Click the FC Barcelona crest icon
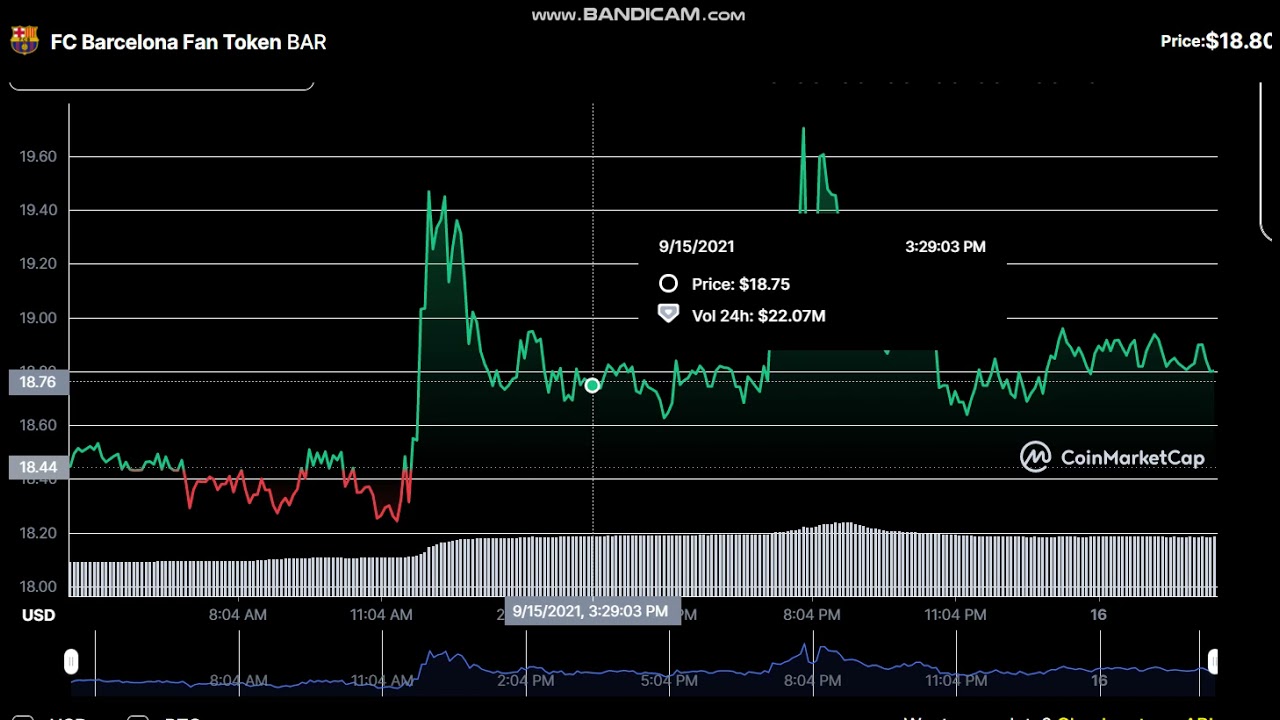The width and height of the screenshot is (1280, 720). pos(24,41)
